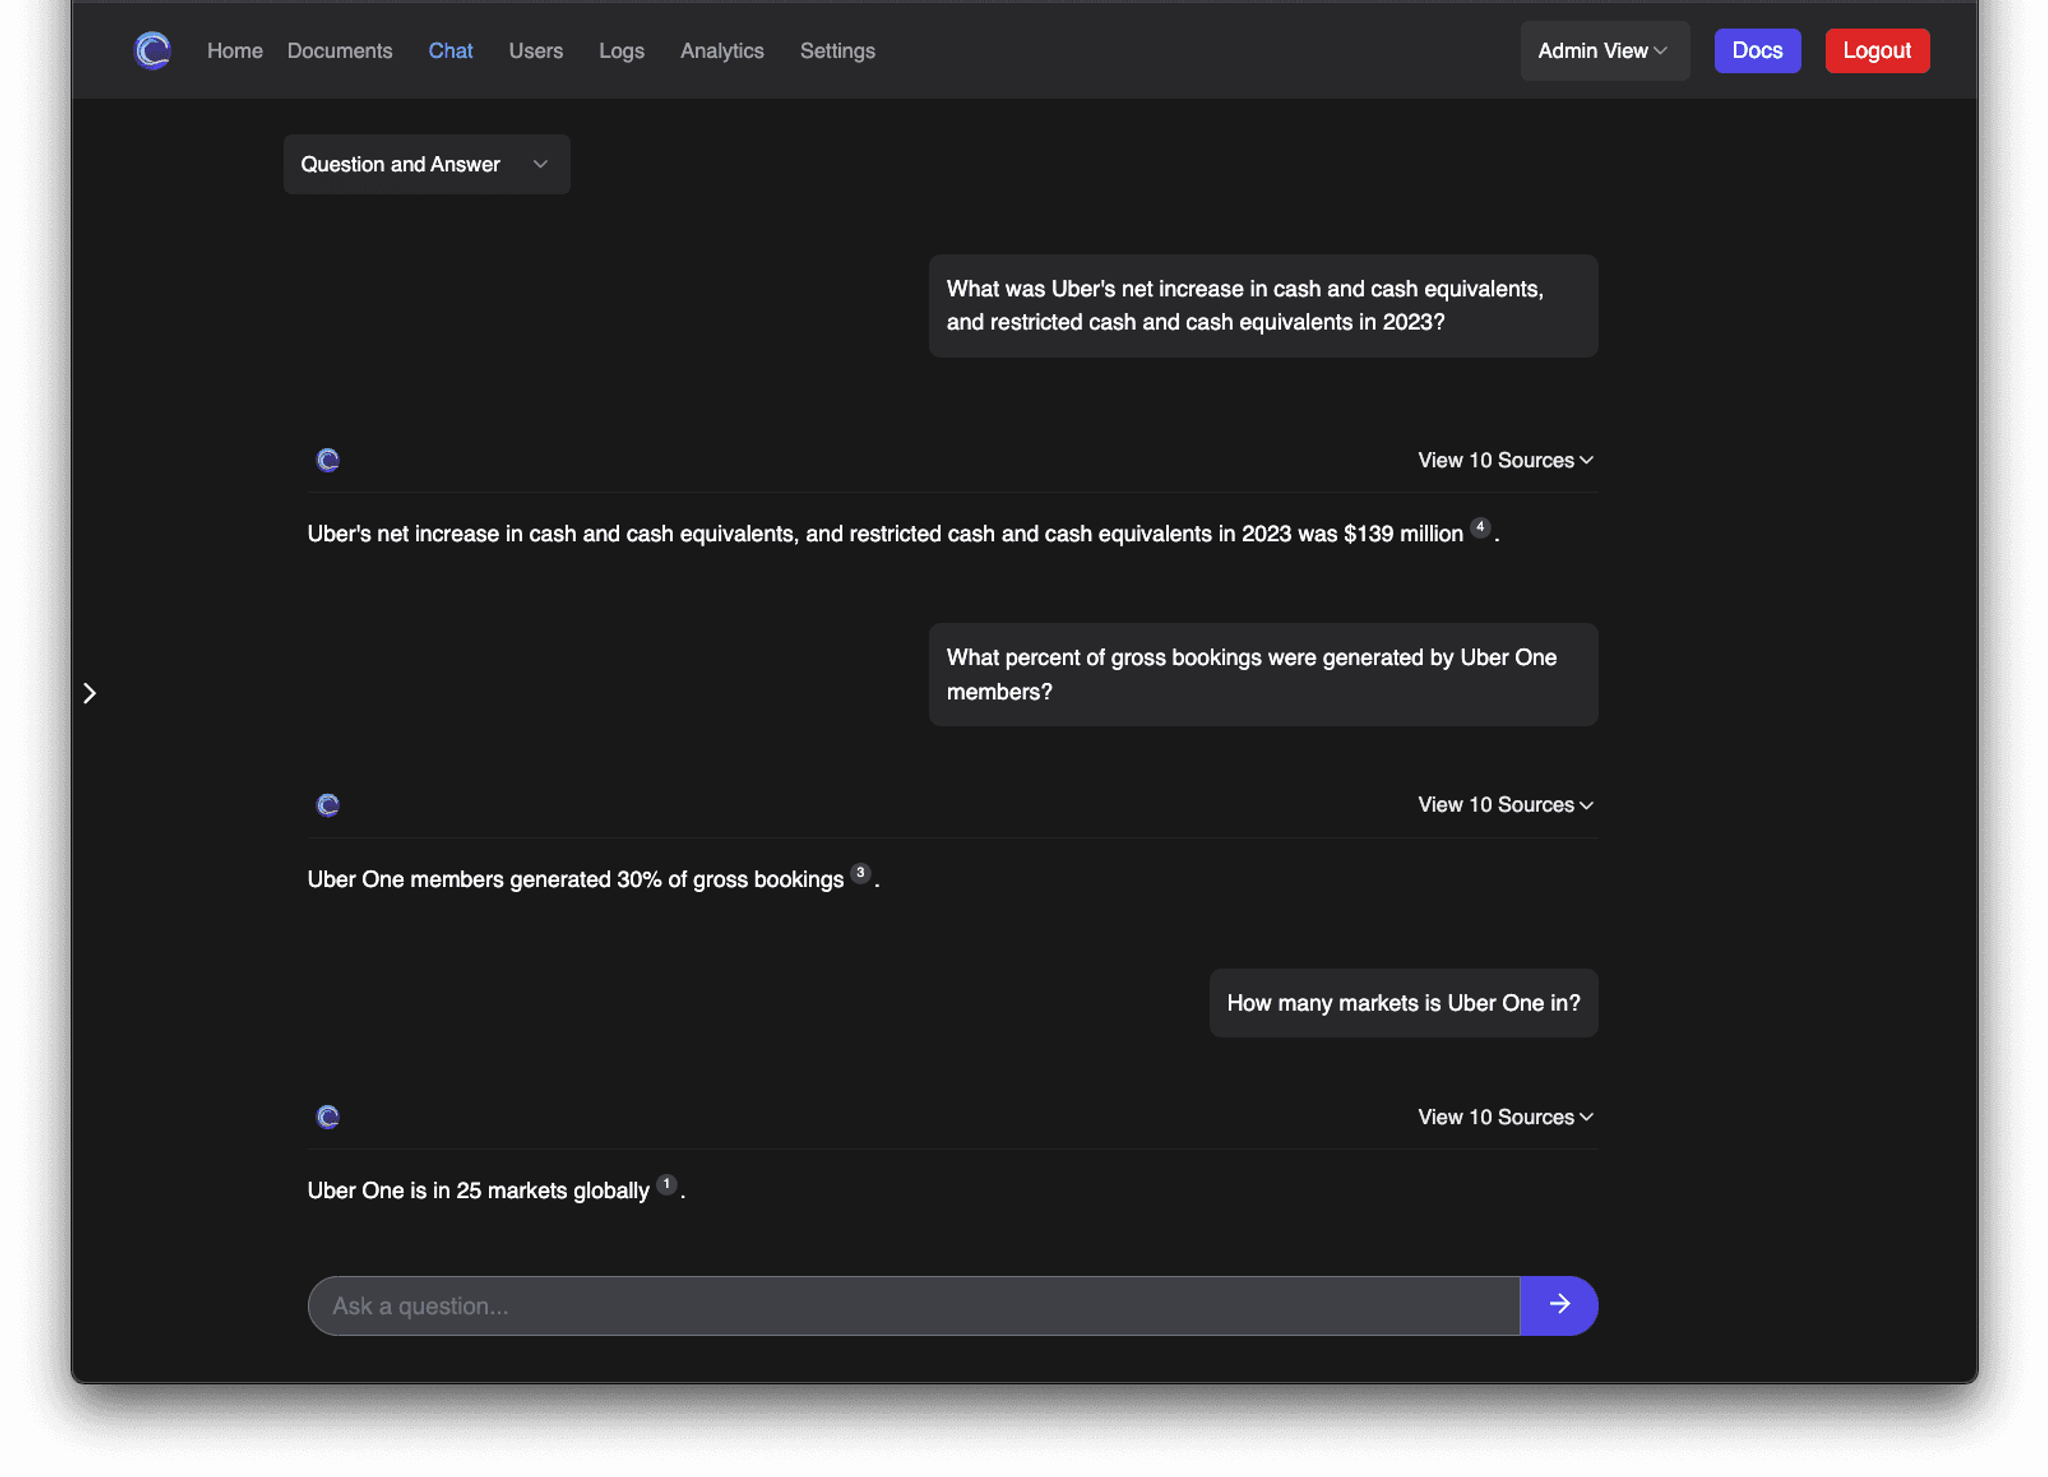Click the assistant avatar above the 30% answer
This screenshot has height=1477, width=2048.
pos(328,805)
